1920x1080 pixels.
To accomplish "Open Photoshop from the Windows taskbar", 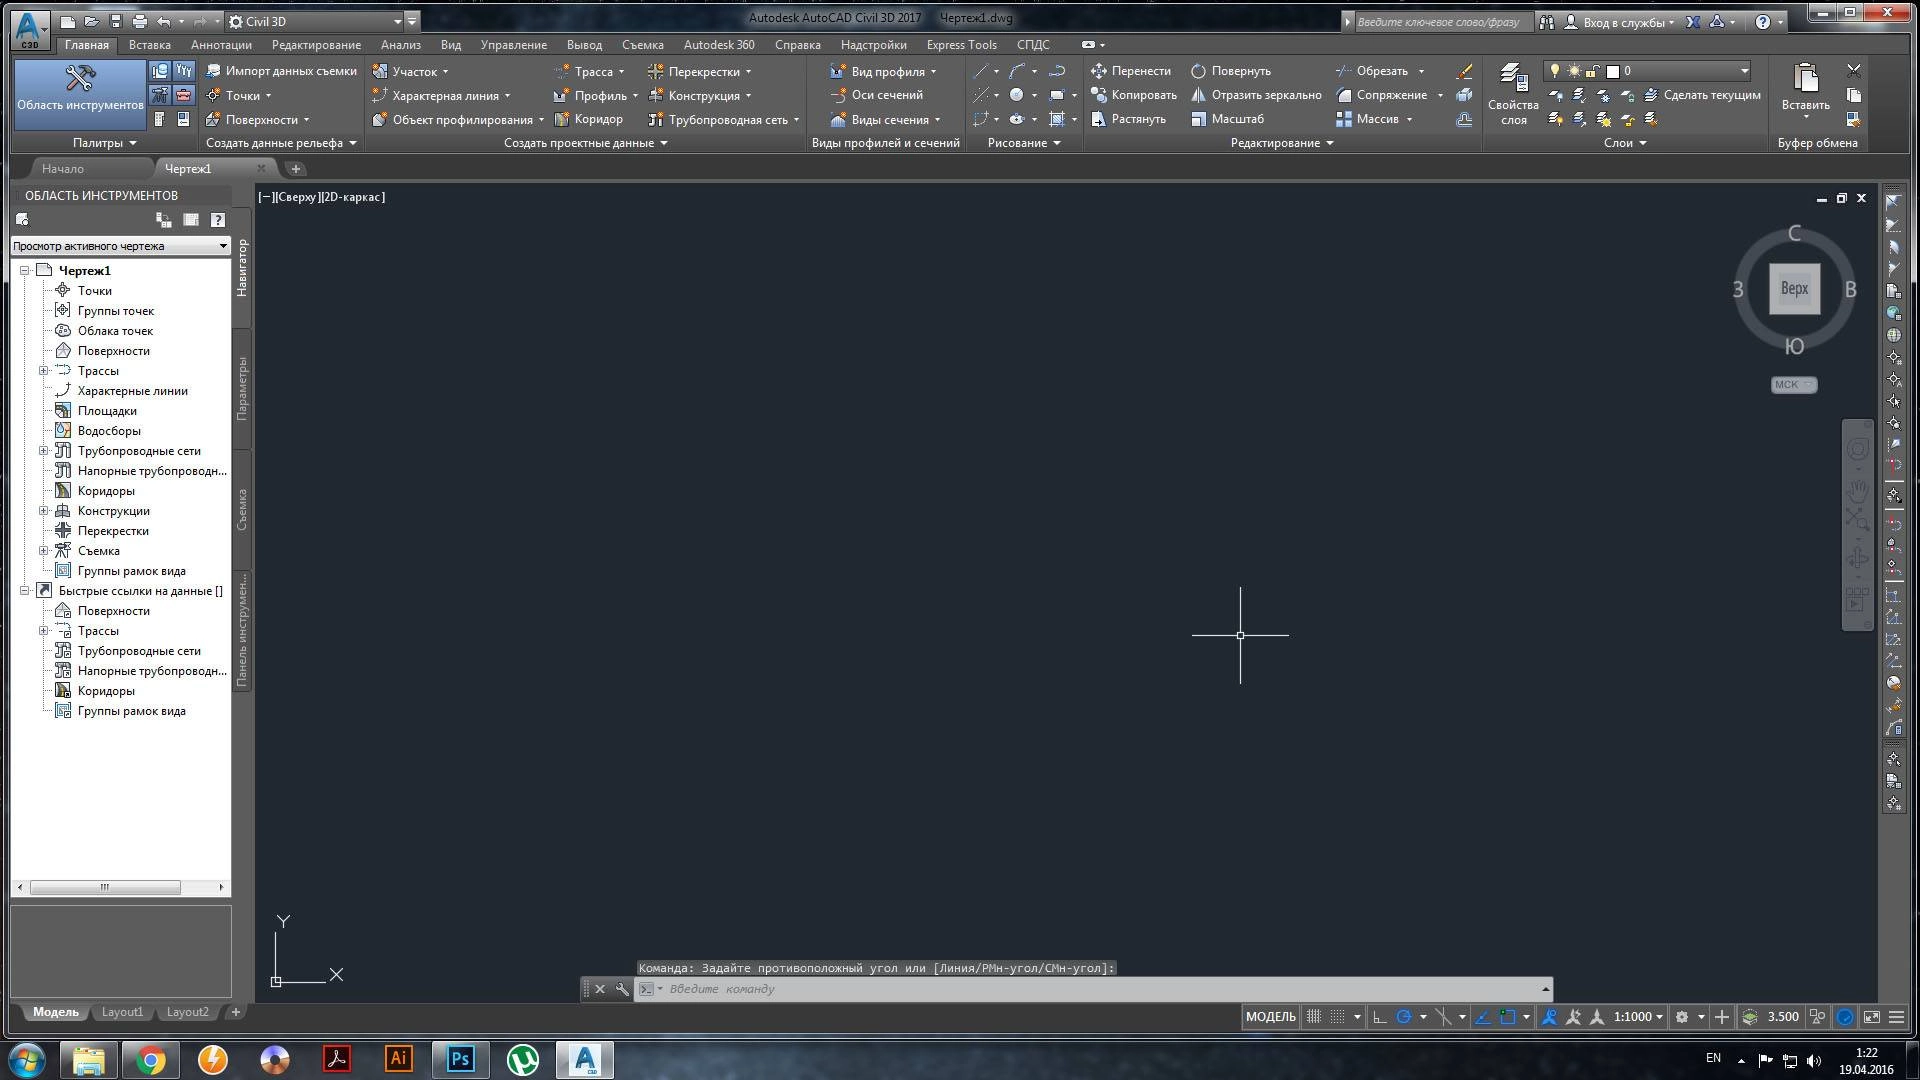I will coord(460,1059).
